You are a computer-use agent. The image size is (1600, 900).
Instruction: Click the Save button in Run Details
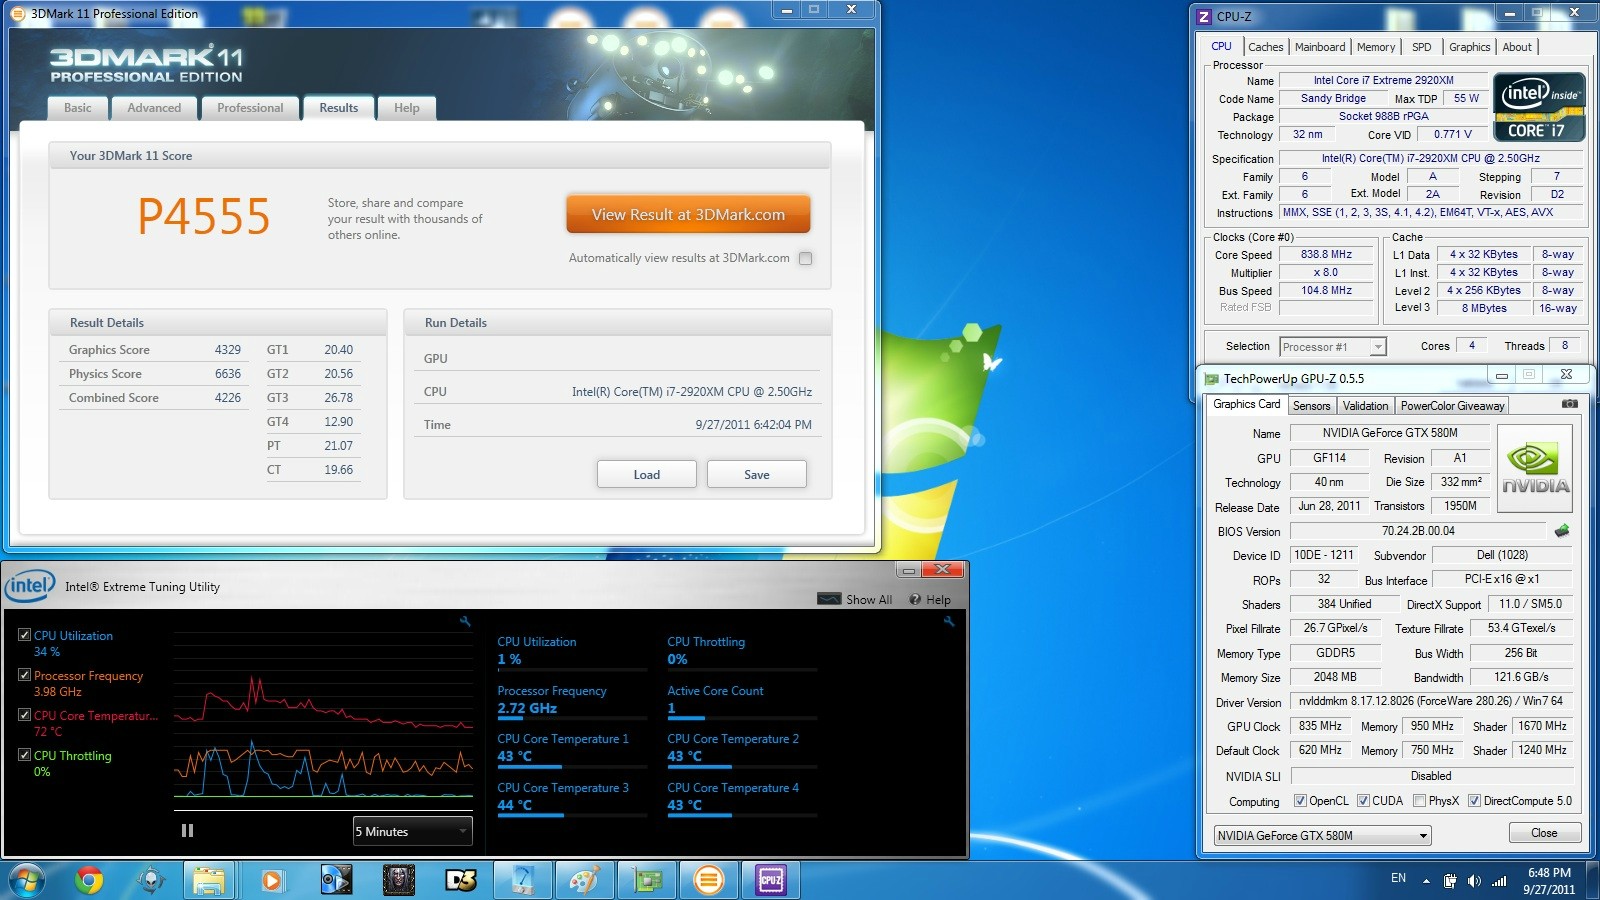click(756, 474)
